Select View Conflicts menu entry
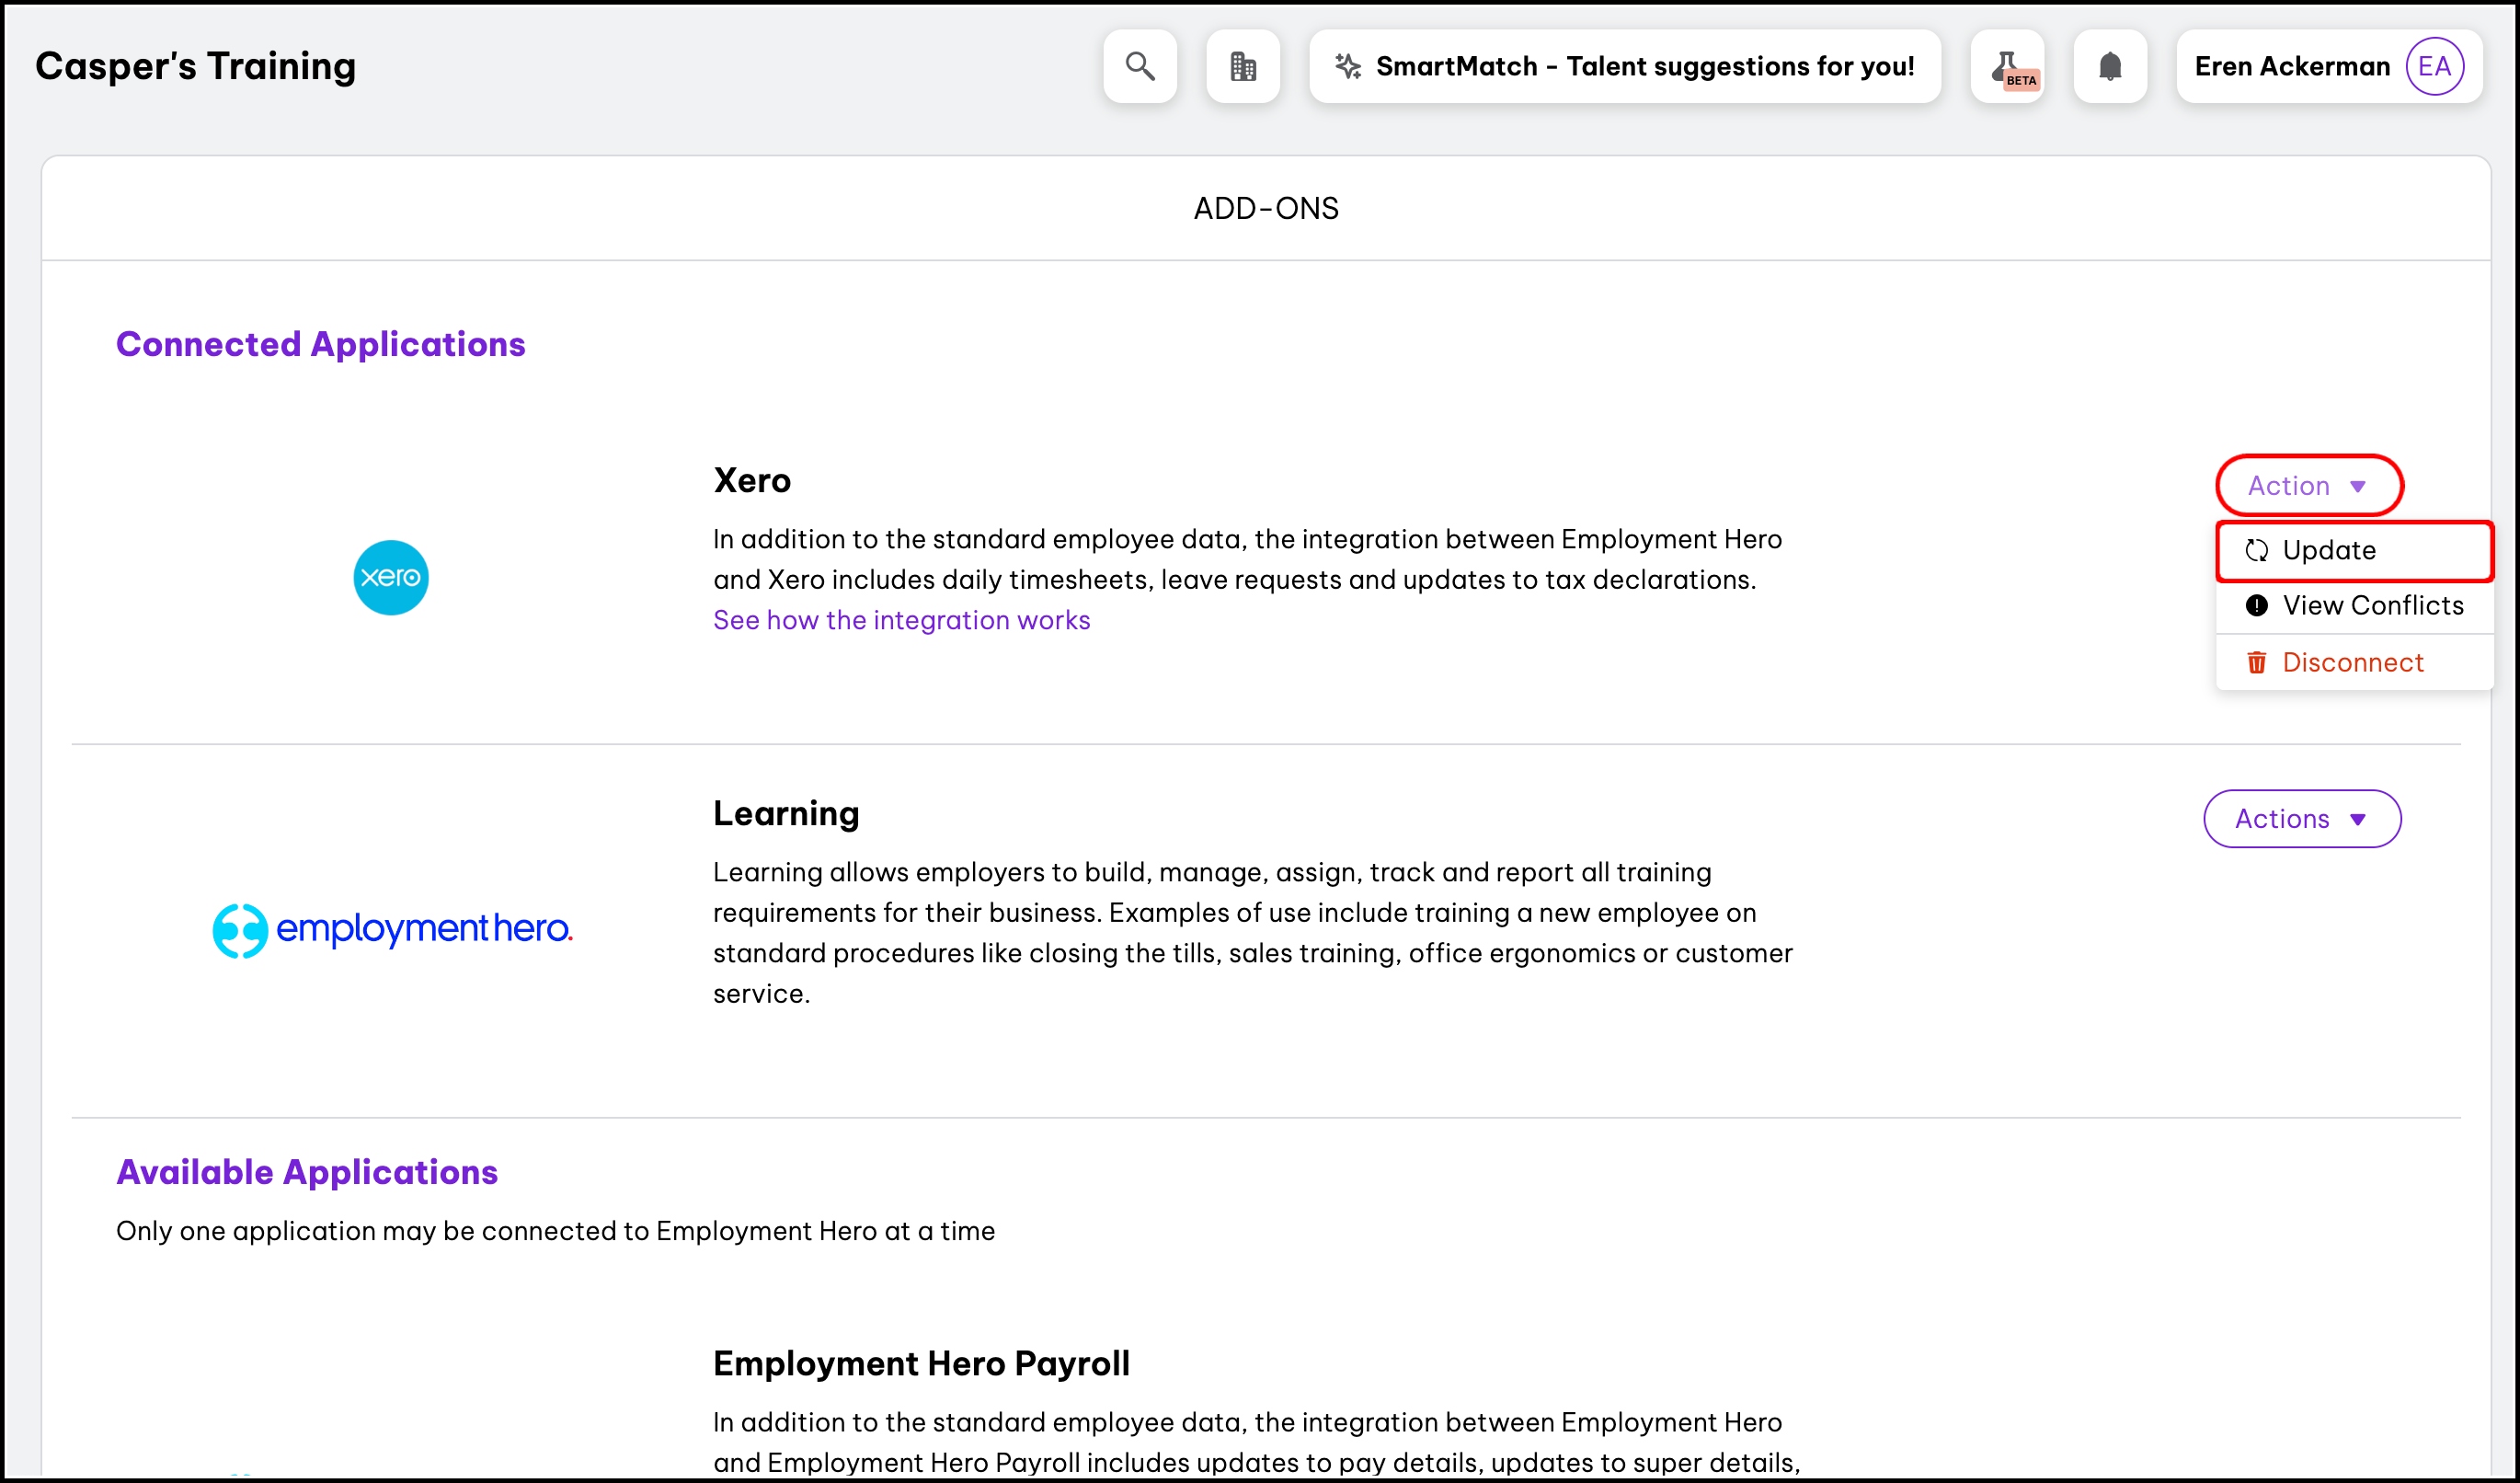2520x1483 pixels. click(x=2372, y=605)
